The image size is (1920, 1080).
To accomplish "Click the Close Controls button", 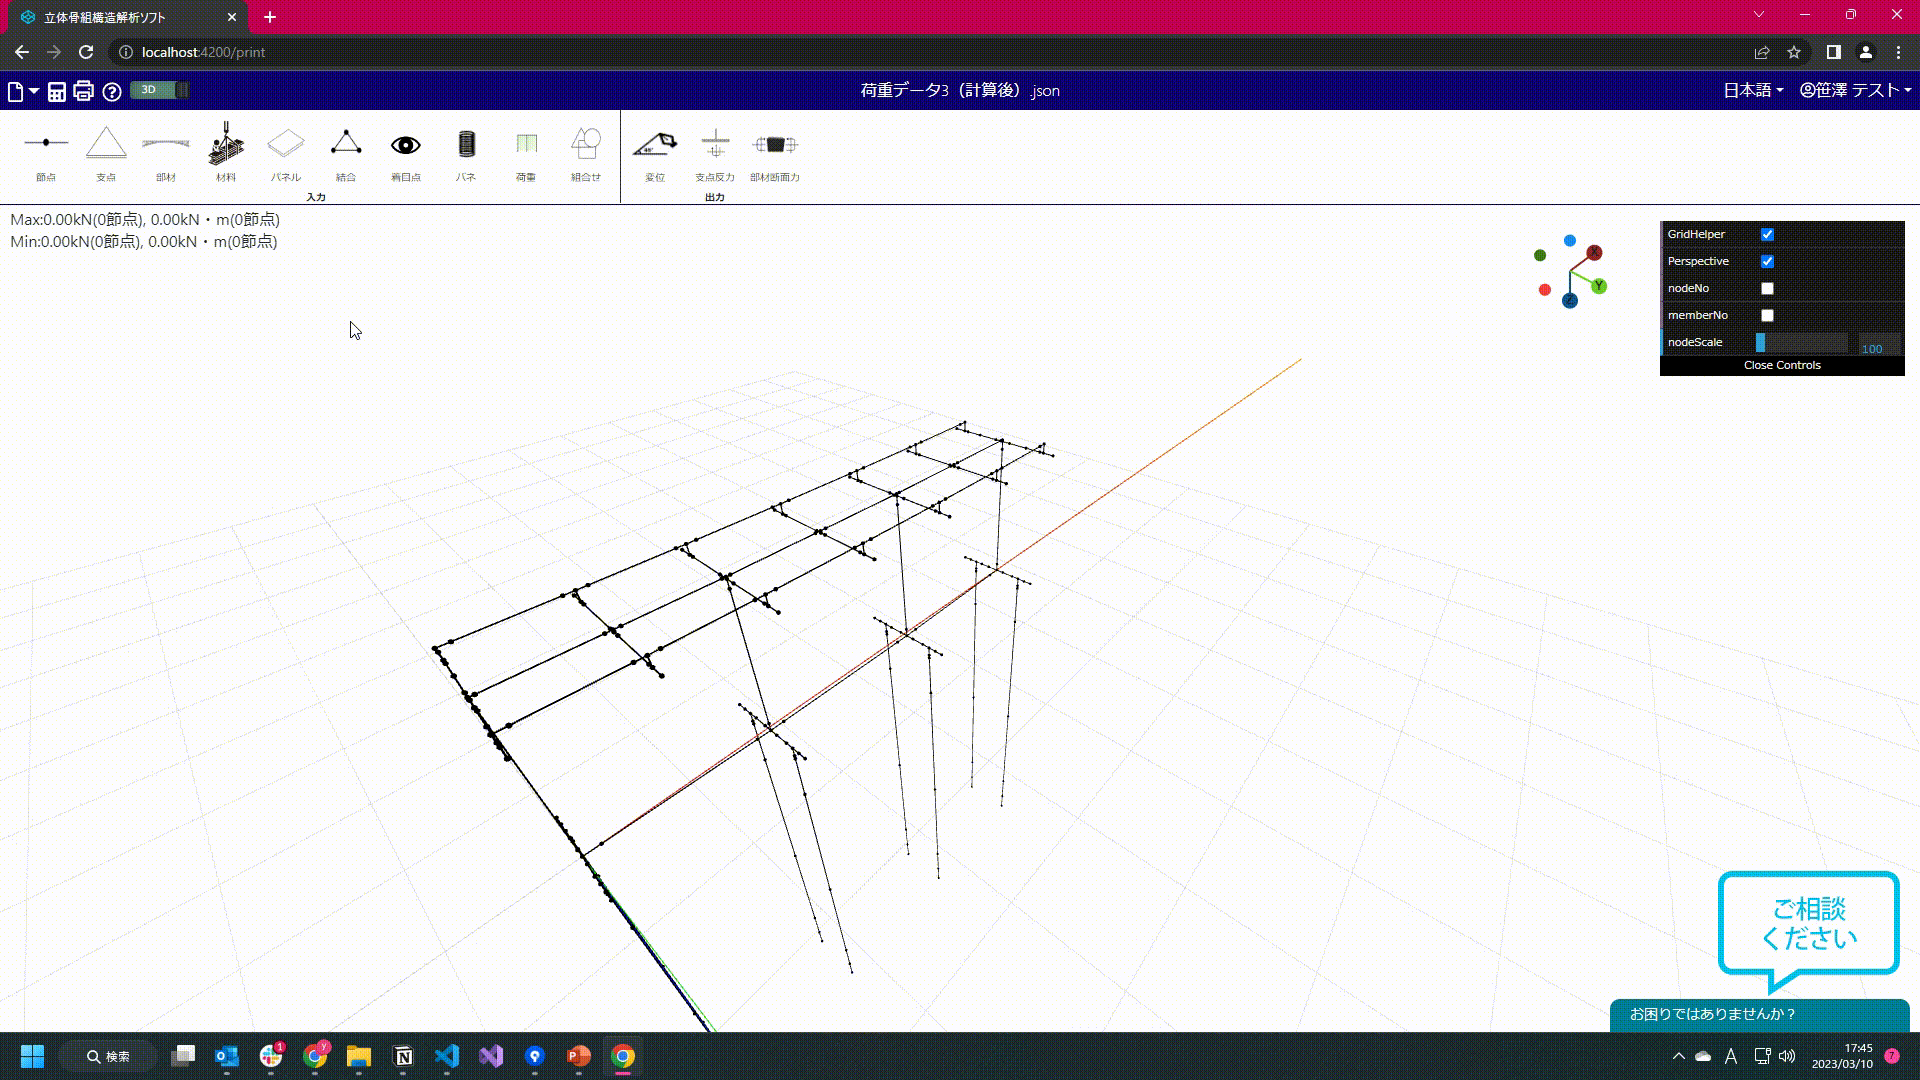I will 1781,365.
